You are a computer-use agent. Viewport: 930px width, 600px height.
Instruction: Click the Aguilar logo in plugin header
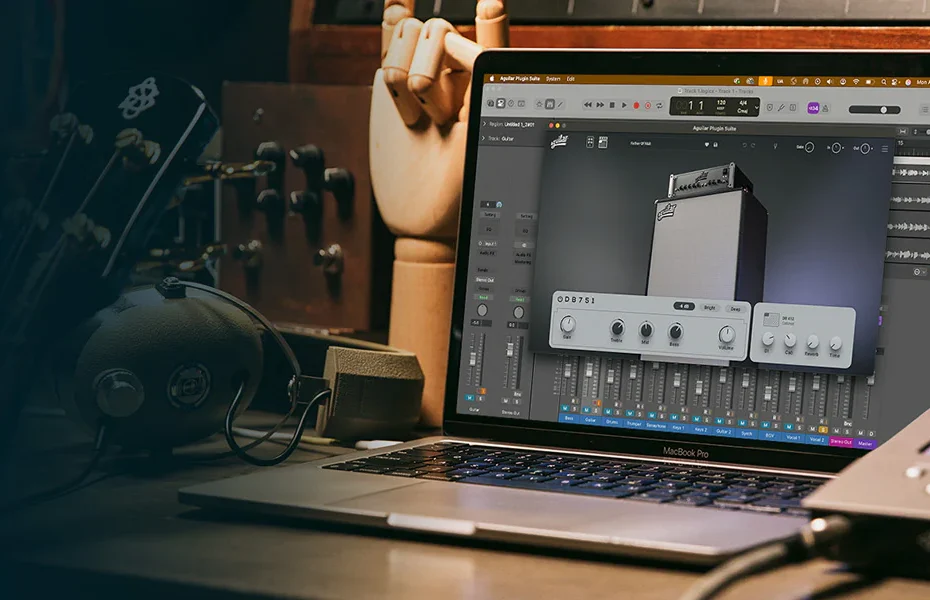(x=559, y=141)
